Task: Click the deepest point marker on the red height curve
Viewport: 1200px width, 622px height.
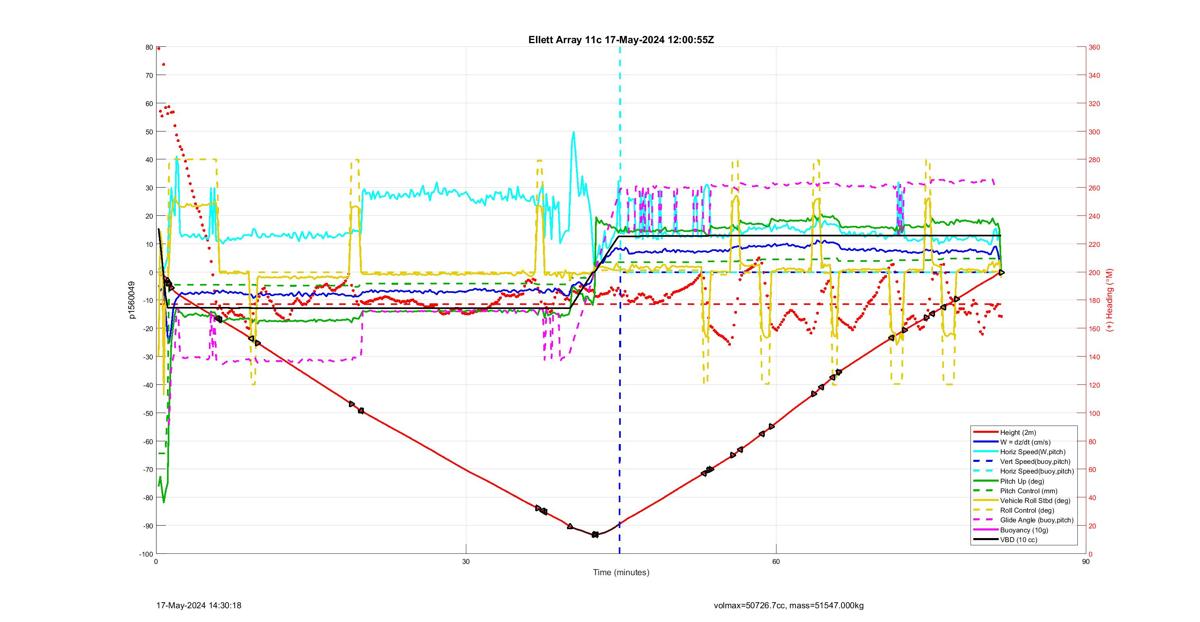Action: [595, 535]
